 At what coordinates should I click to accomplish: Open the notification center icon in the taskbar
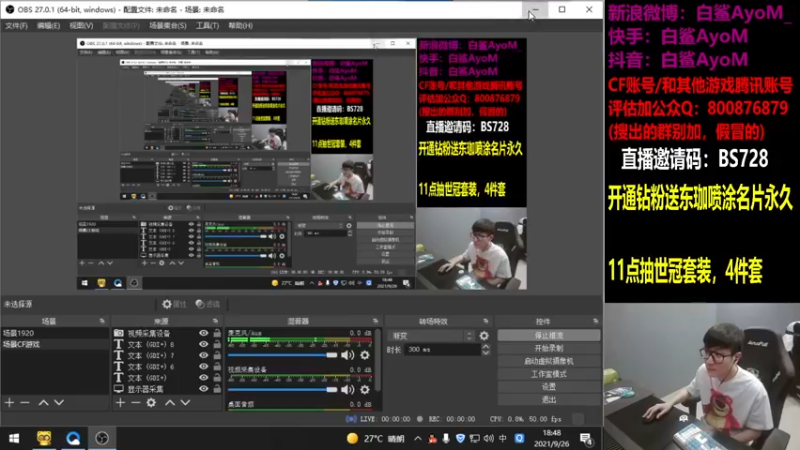coord(586,439)
